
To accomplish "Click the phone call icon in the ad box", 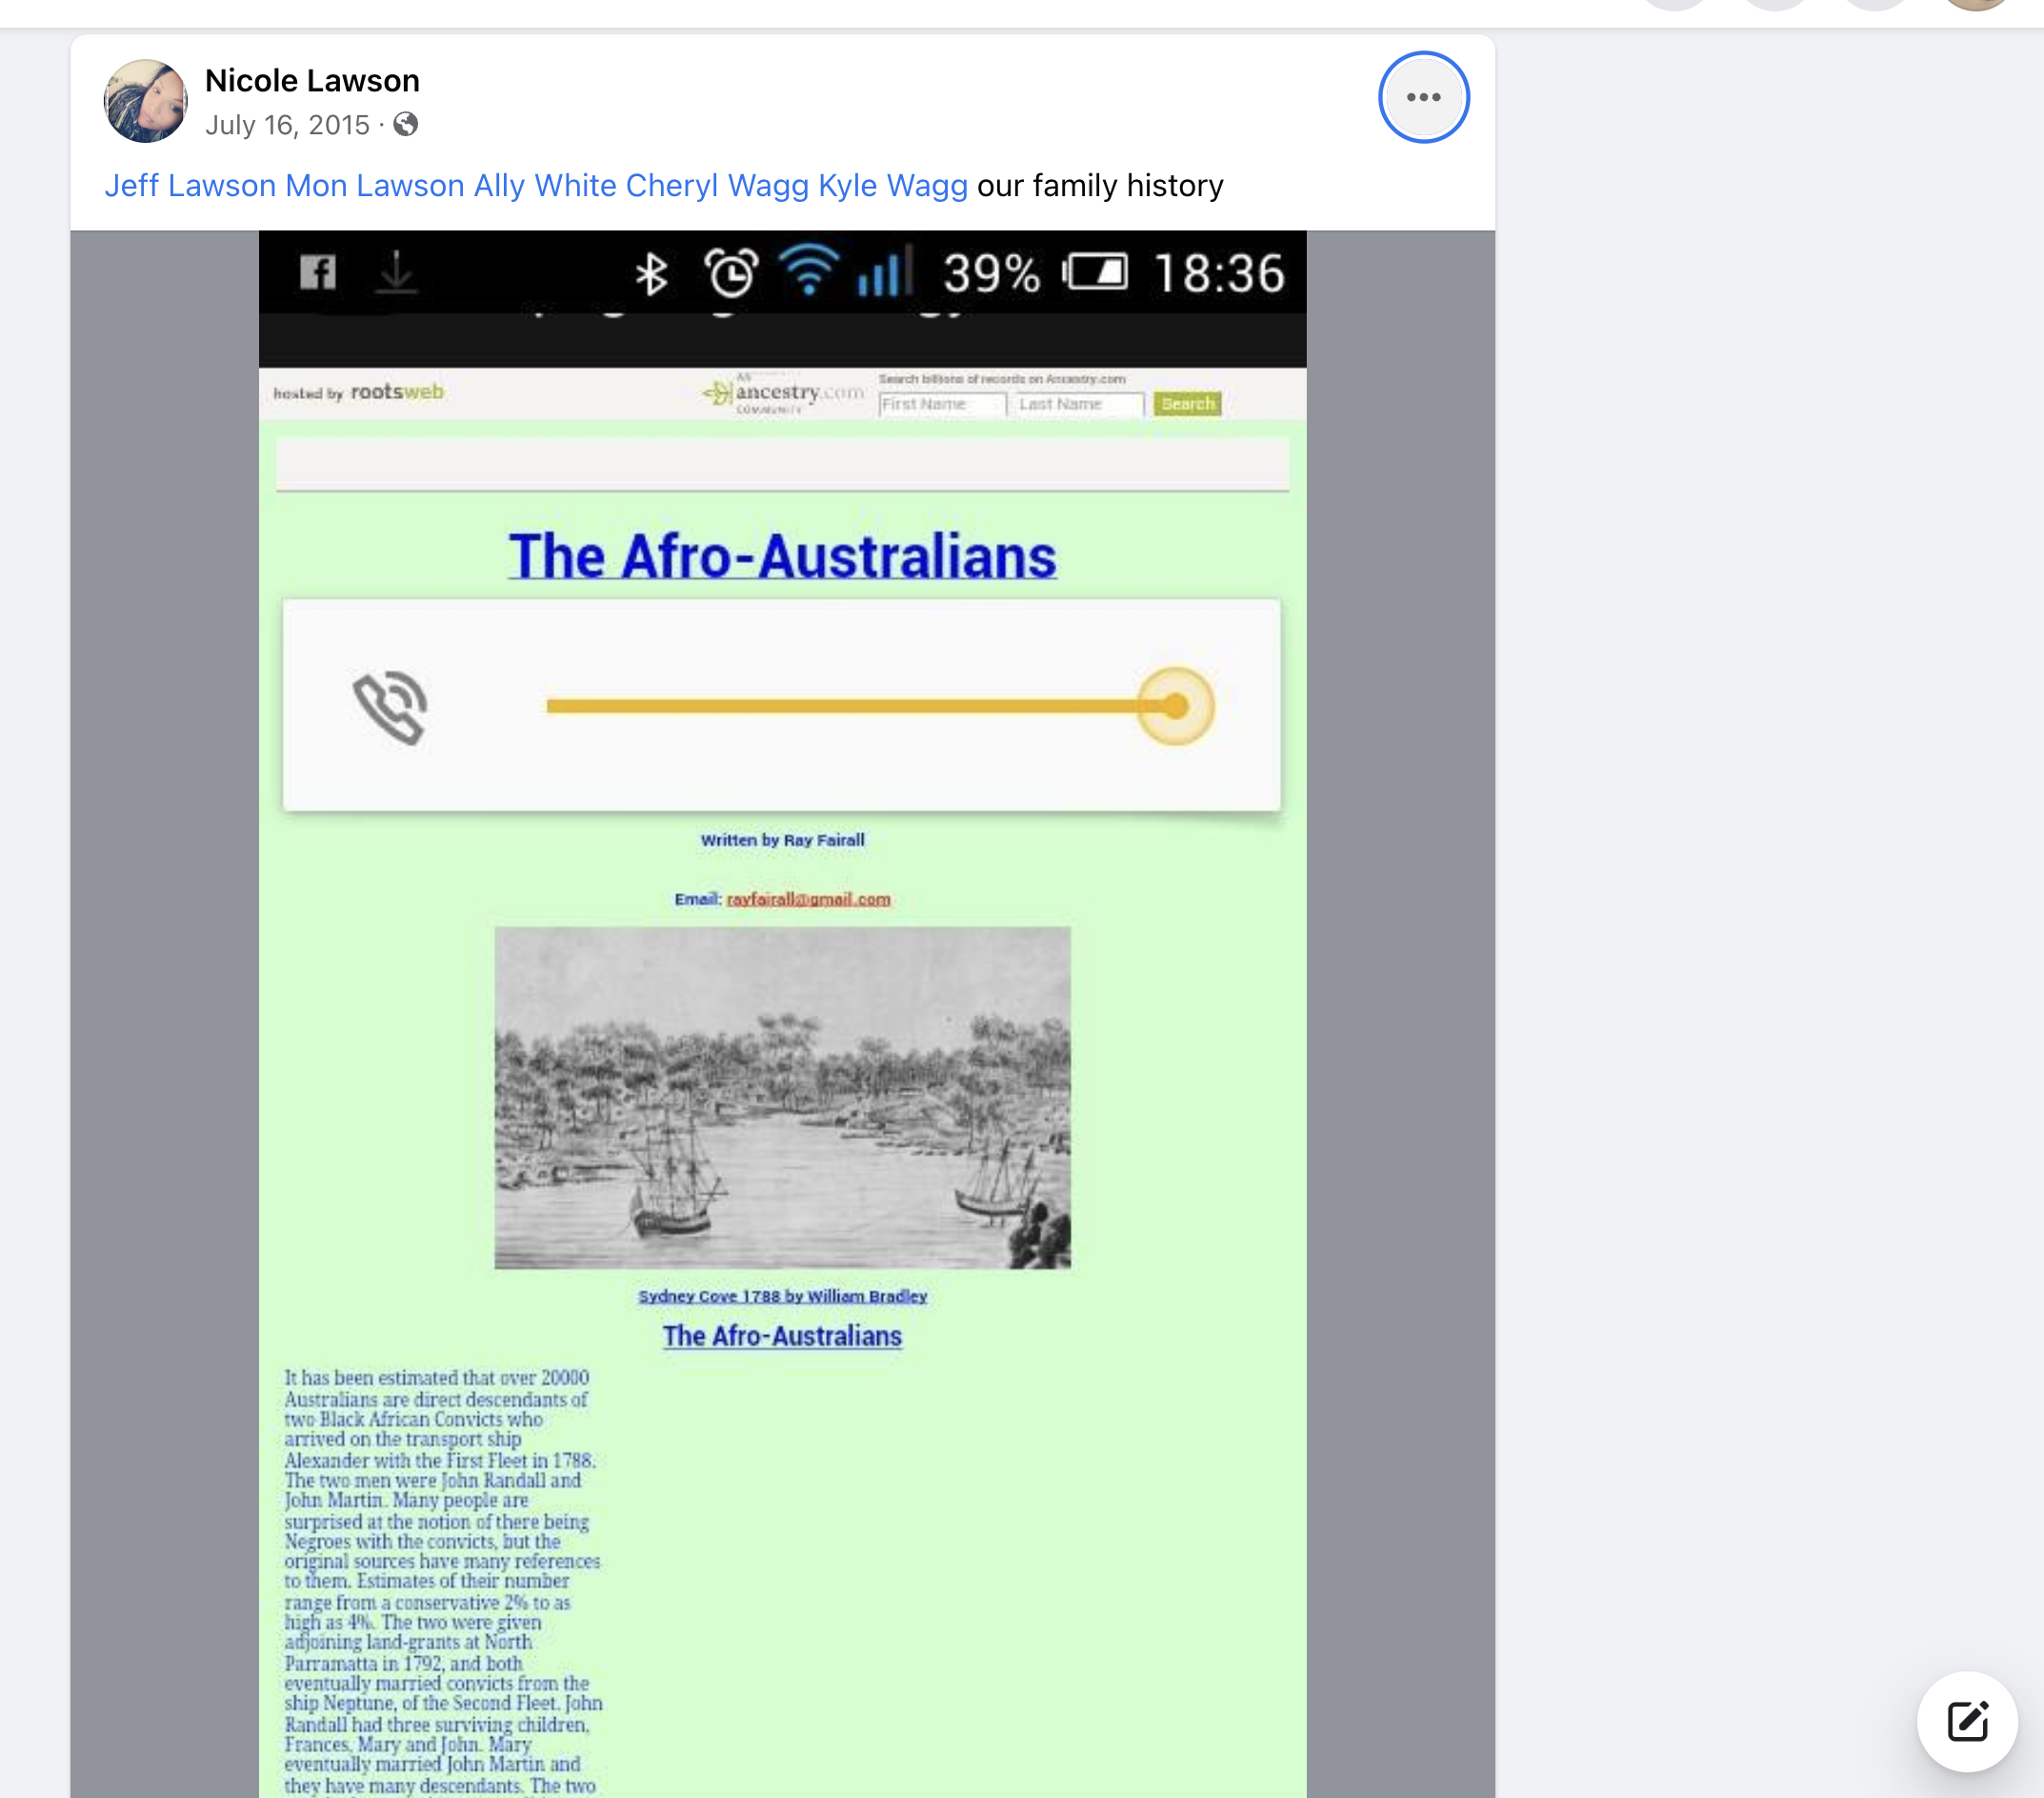I will pos(390,706).
